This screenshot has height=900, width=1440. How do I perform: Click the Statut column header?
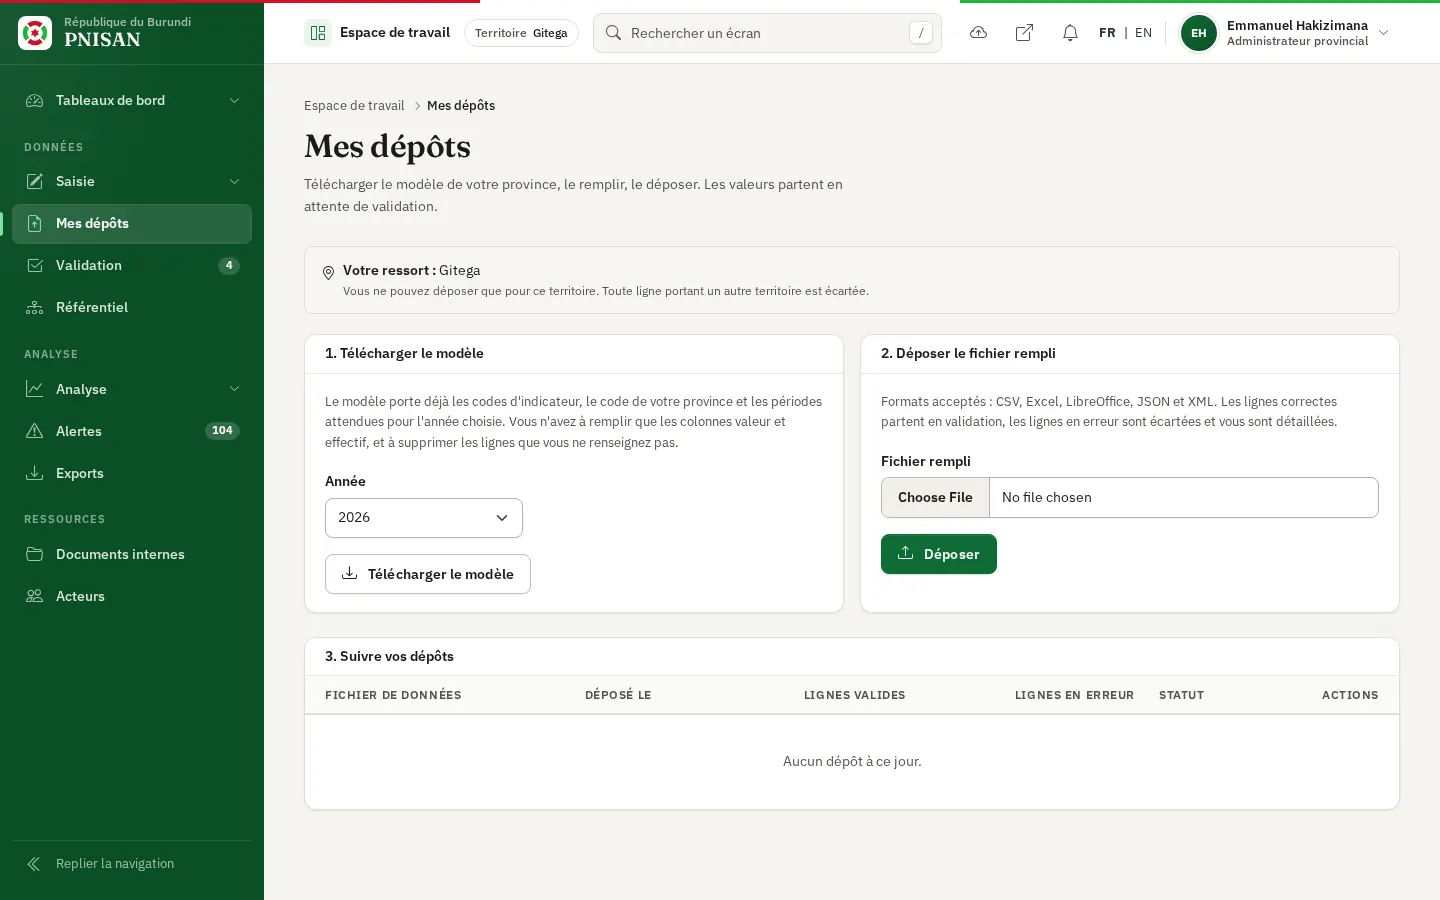pos(1181,695)
